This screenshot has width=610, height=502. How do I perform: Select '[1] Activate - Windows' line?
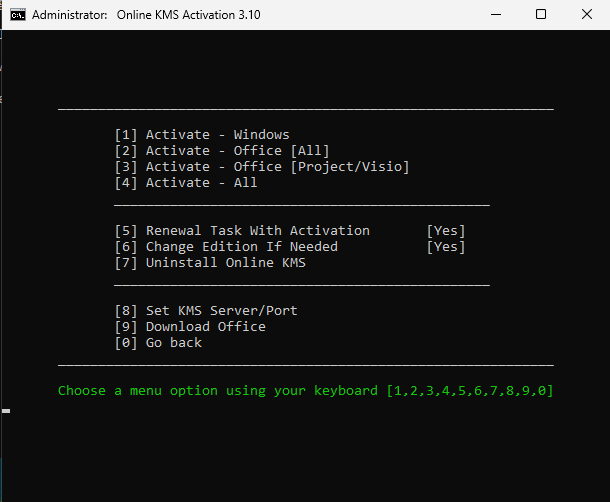click(x=202, y=135)
